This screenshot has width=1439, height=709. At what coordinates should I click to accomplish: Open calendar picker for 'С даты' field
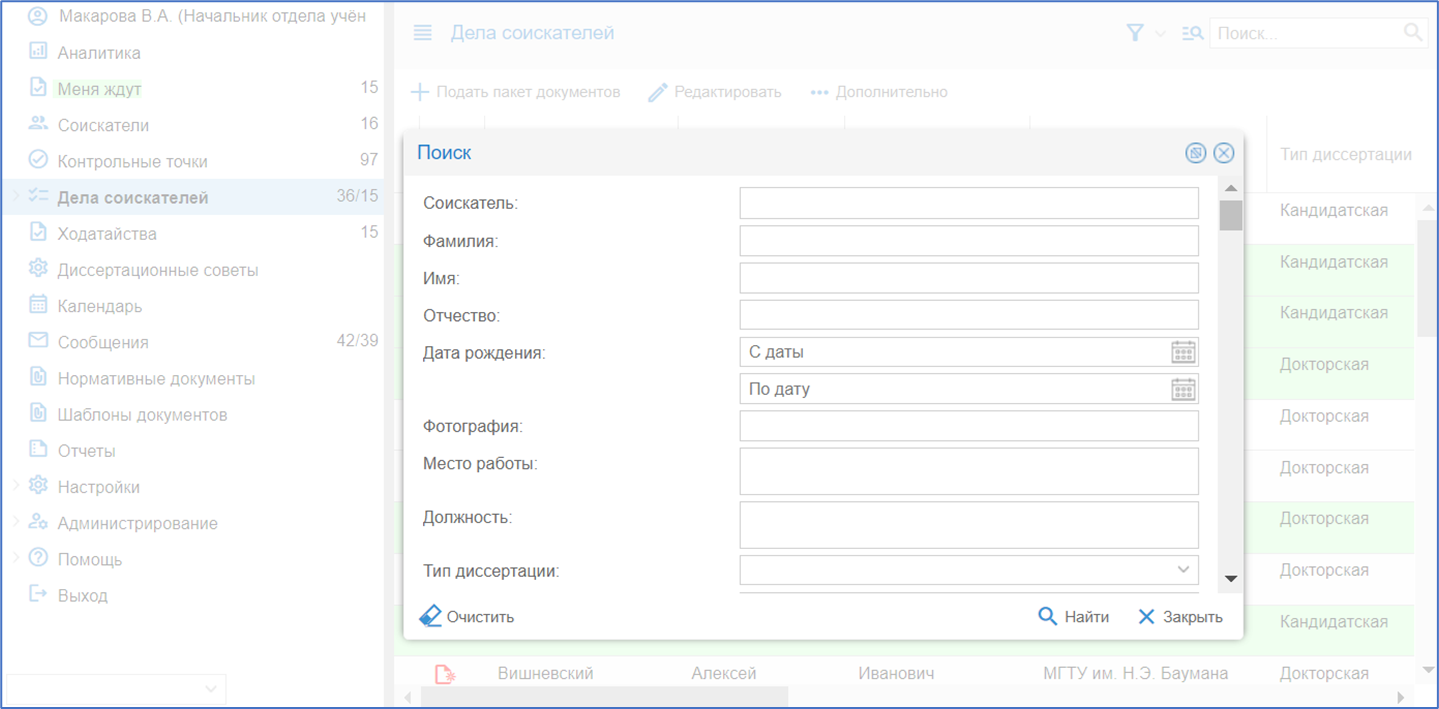click(1183, 352)
